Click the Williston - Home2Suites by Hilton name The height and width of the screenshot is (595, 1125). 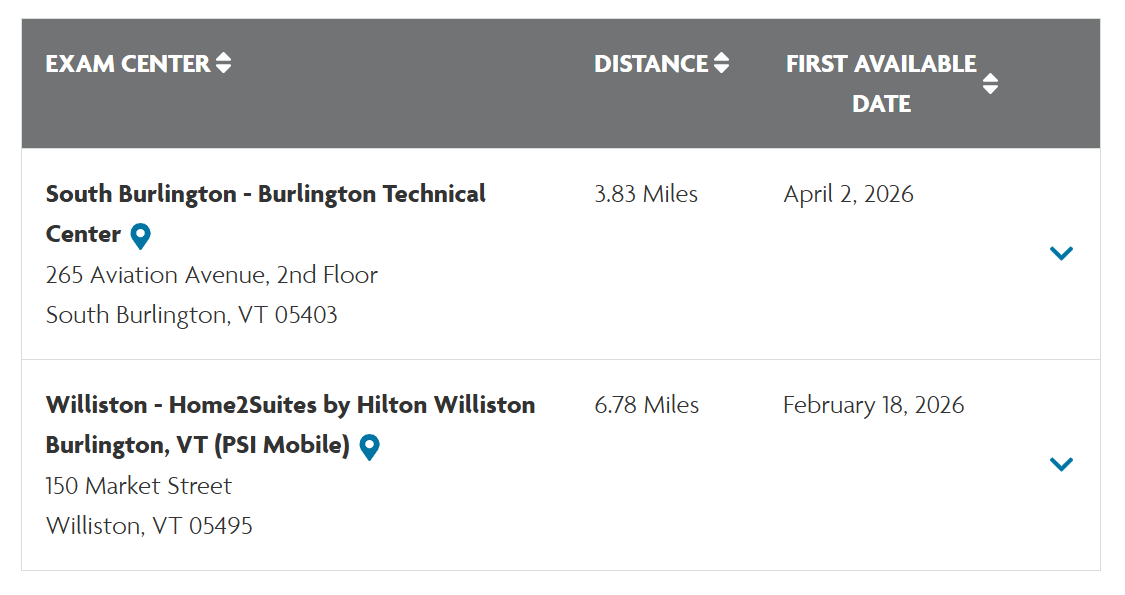coord(290,405)
